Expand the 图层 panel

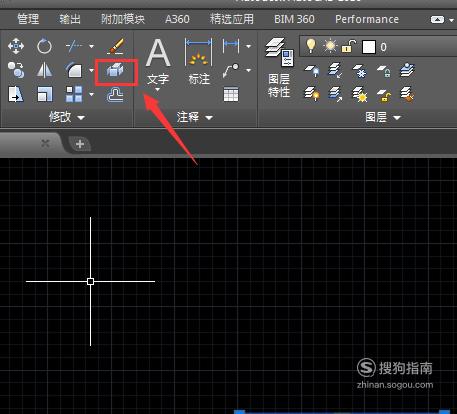tap(383, 117)
